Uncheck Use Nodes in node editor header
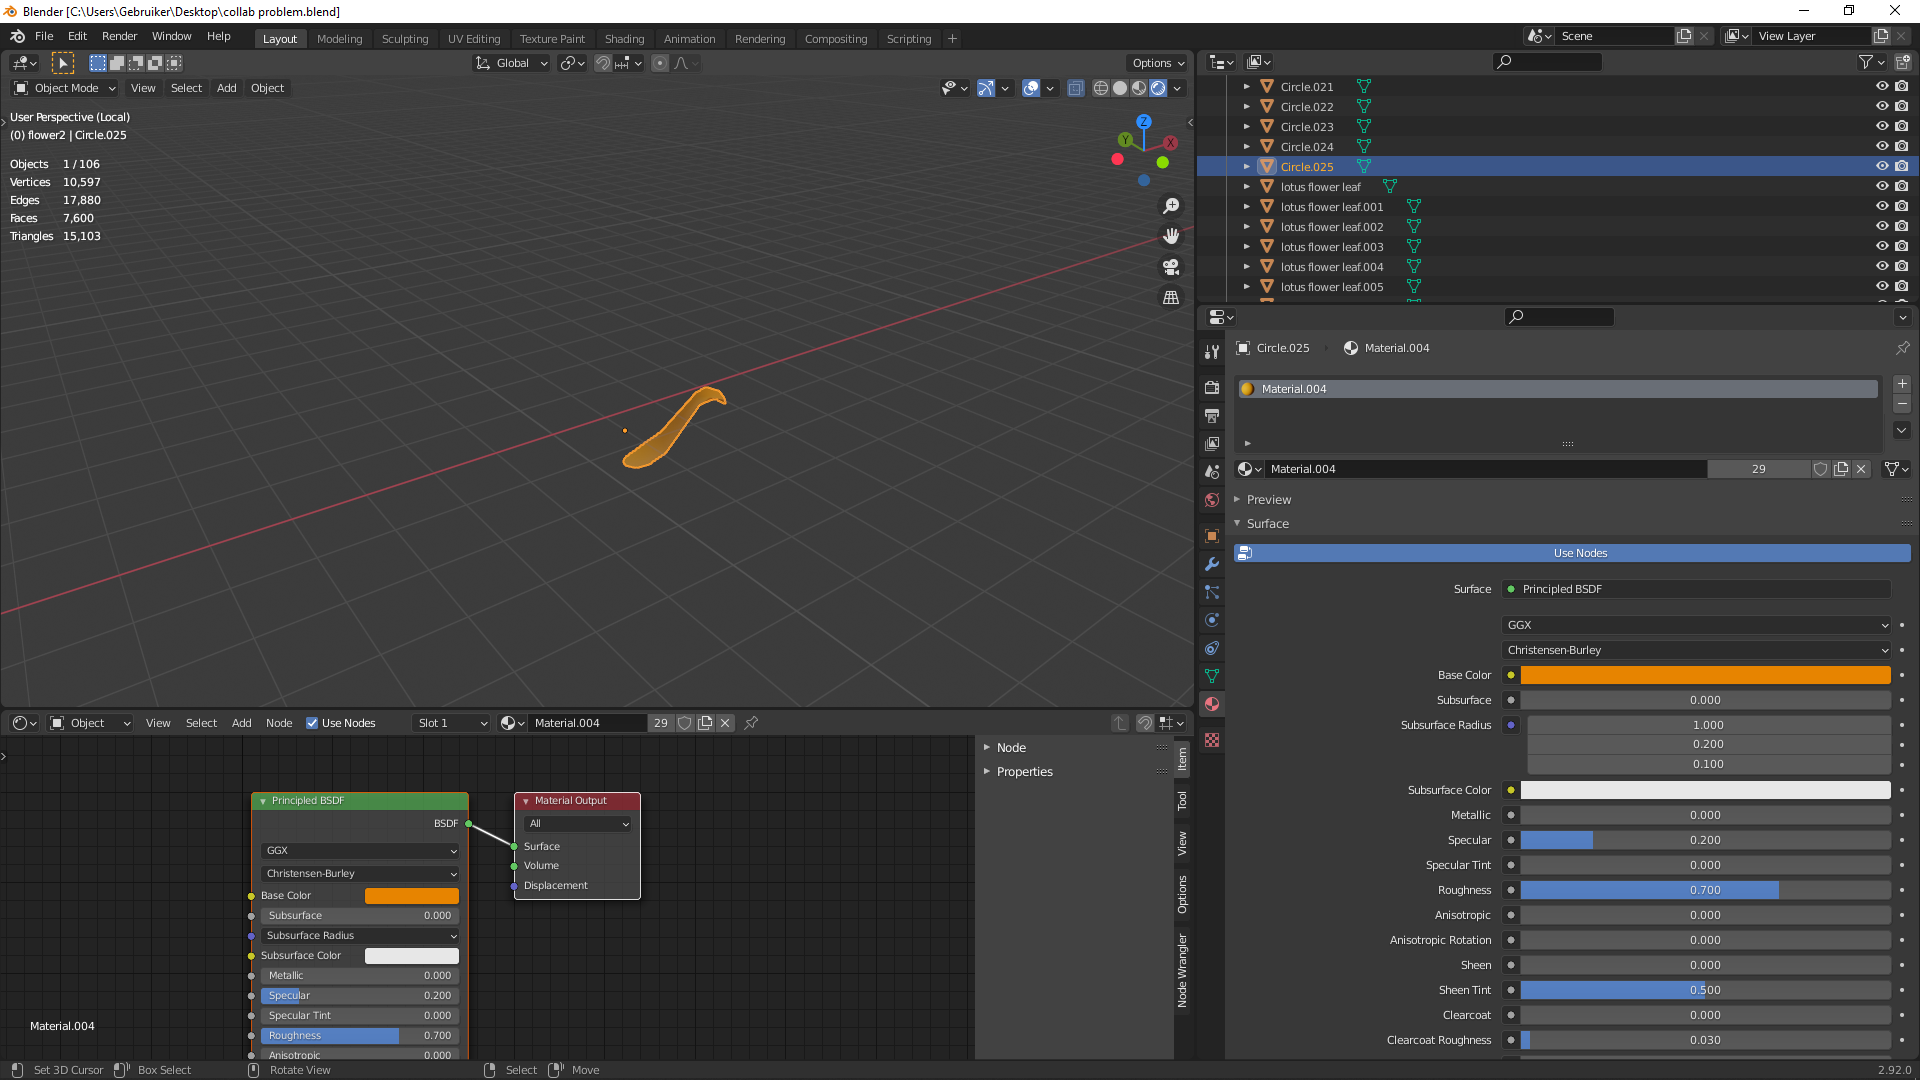Screen dimensions: 1920x1080 pyautogui.click(x=312, y=723)
